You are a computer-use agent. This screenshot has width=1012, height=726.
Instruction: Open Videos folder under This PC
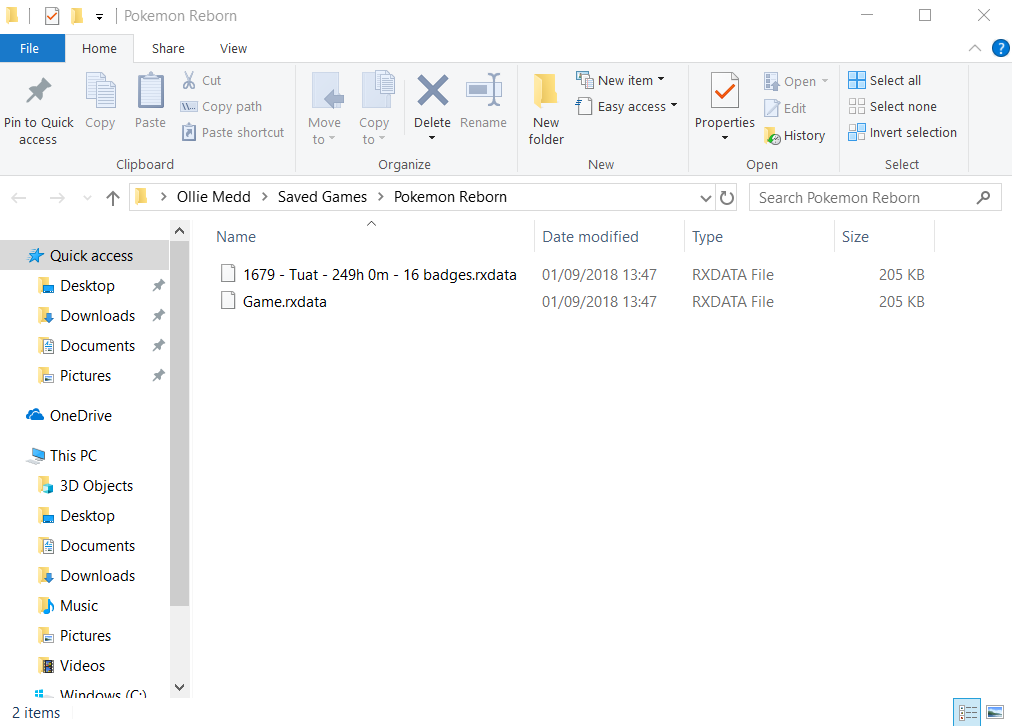[x=82, y=666]
